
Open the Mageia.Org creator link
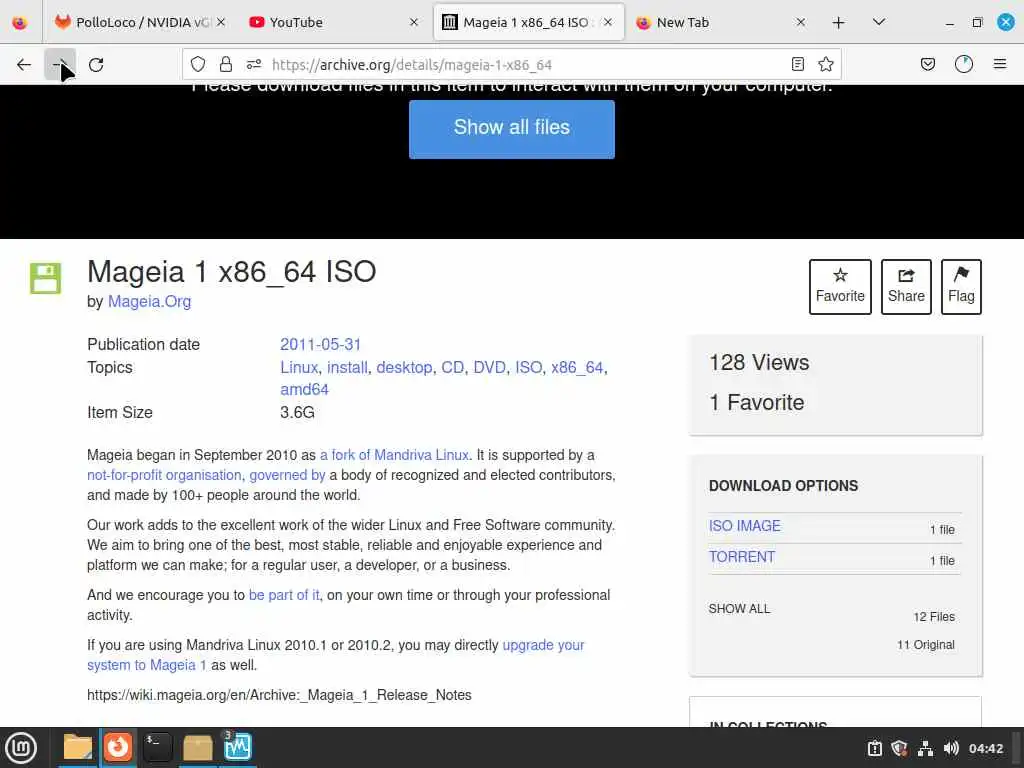(150, 301)
